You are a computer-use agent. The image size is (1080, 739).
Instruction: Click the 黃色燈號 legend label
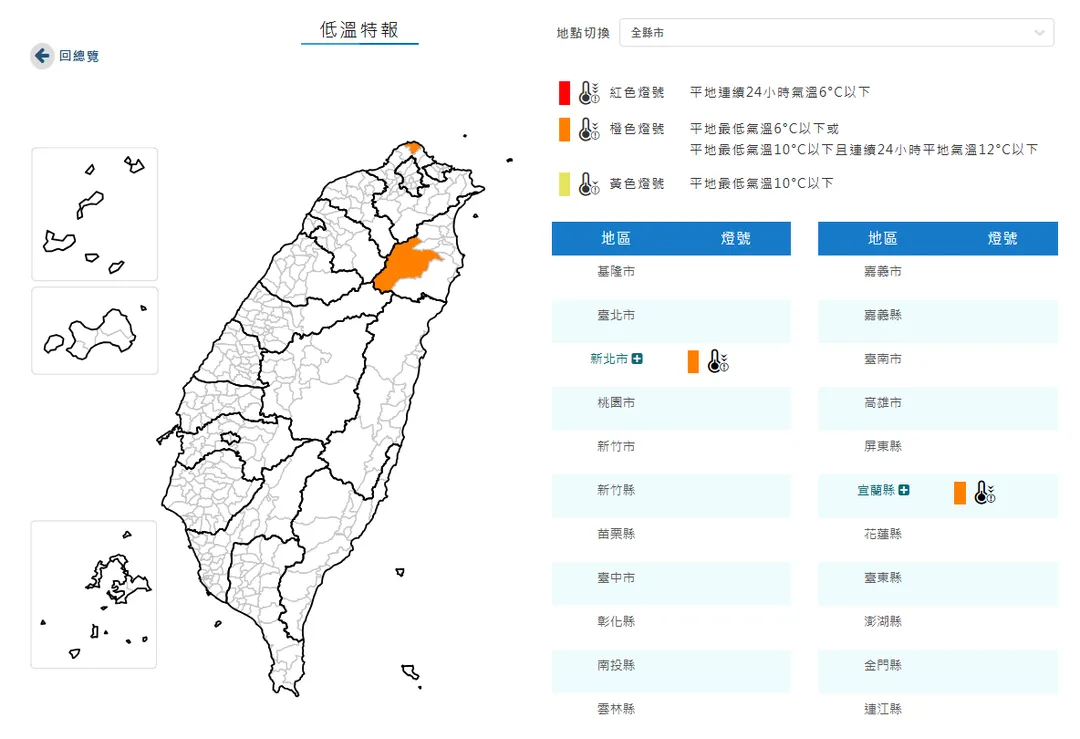coord(636,184)
